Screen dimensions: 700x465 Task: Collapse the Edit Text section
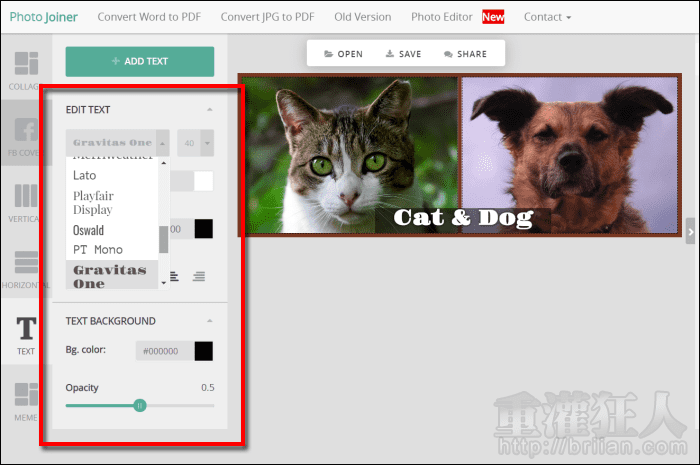[209, 109]
